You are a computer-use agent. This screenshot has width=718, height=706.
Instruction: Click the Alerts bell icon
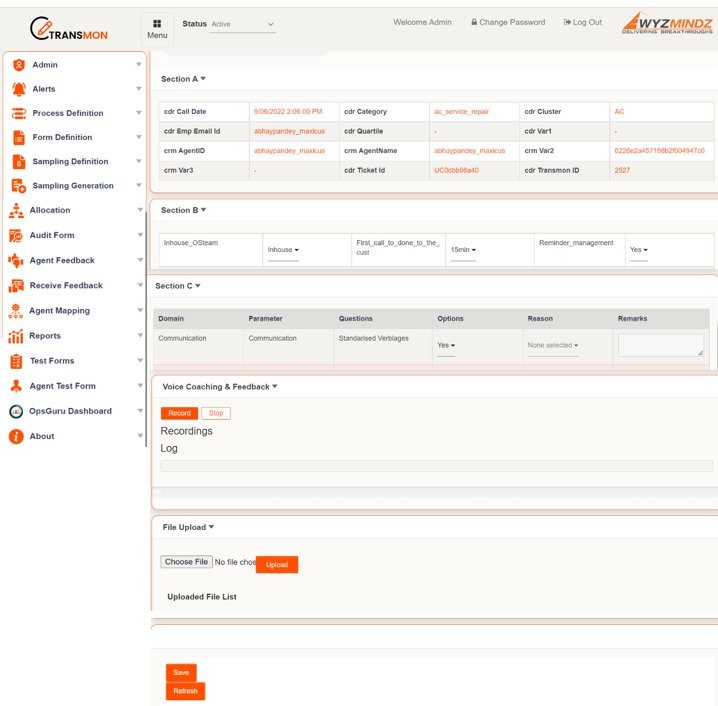[x=19, y=89]
